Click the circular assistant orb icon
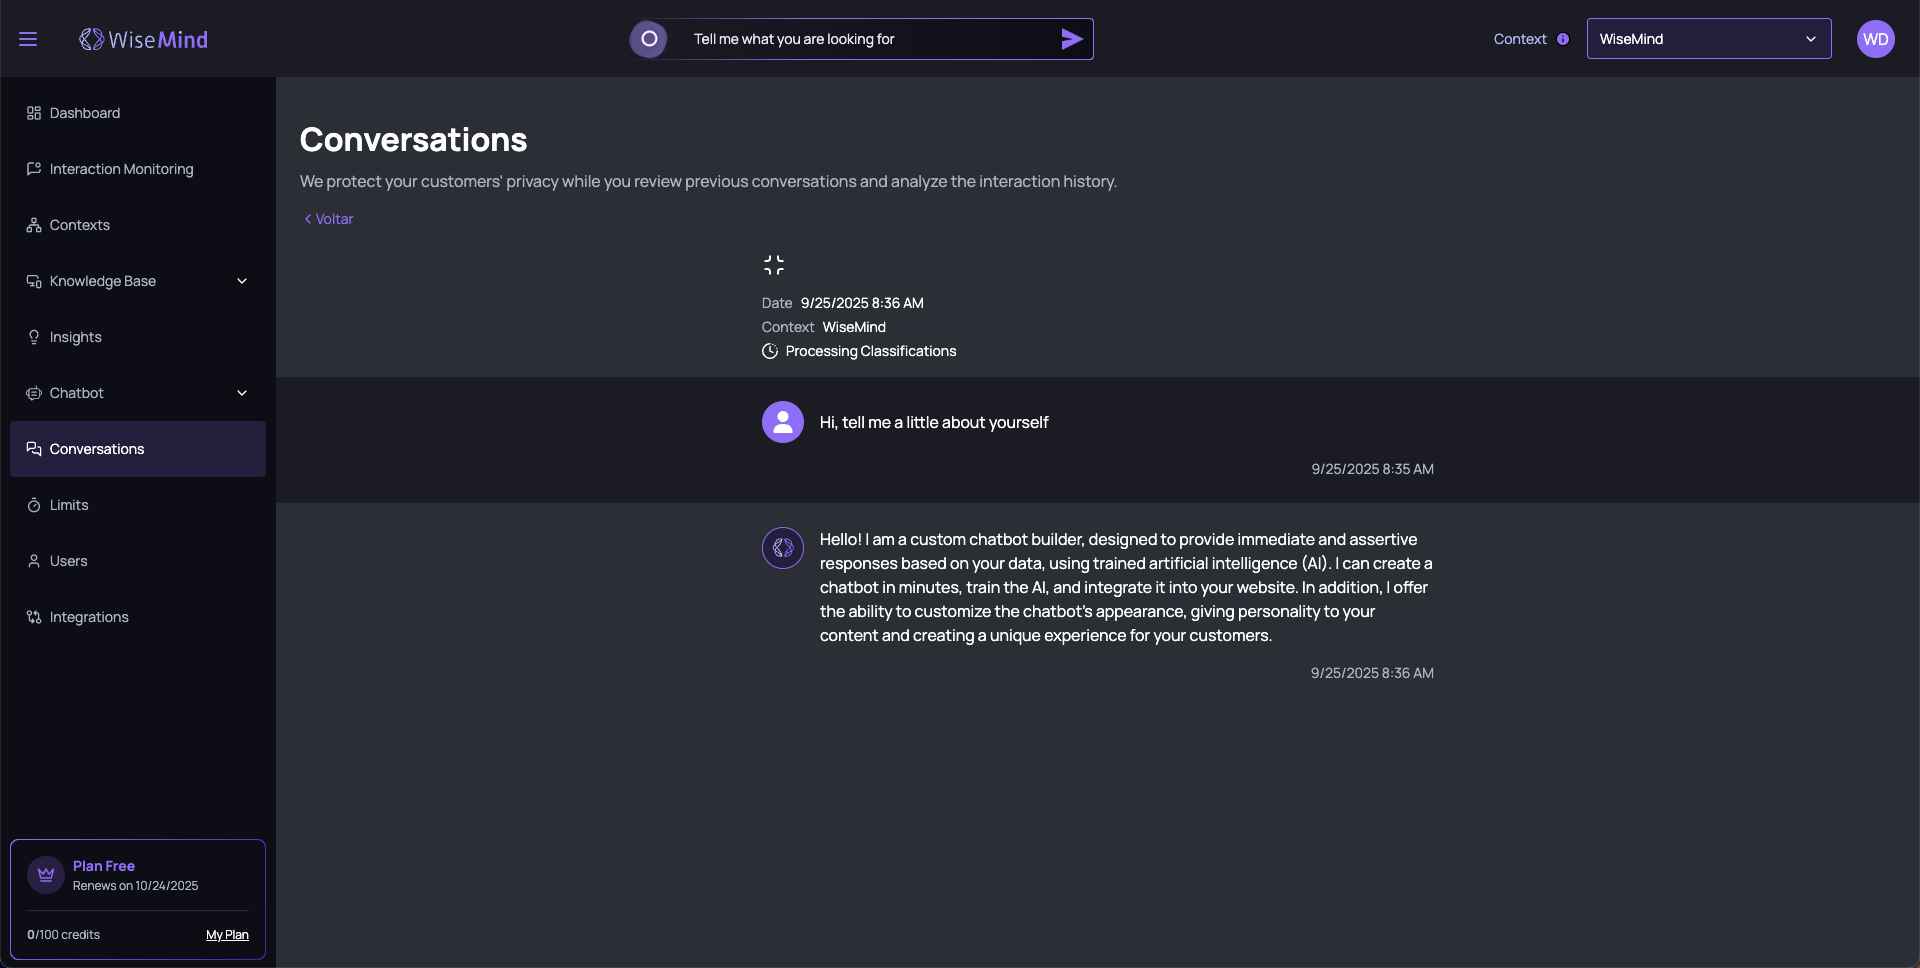The width and height of the screenshot is (1920, 968). click(649, 39)
